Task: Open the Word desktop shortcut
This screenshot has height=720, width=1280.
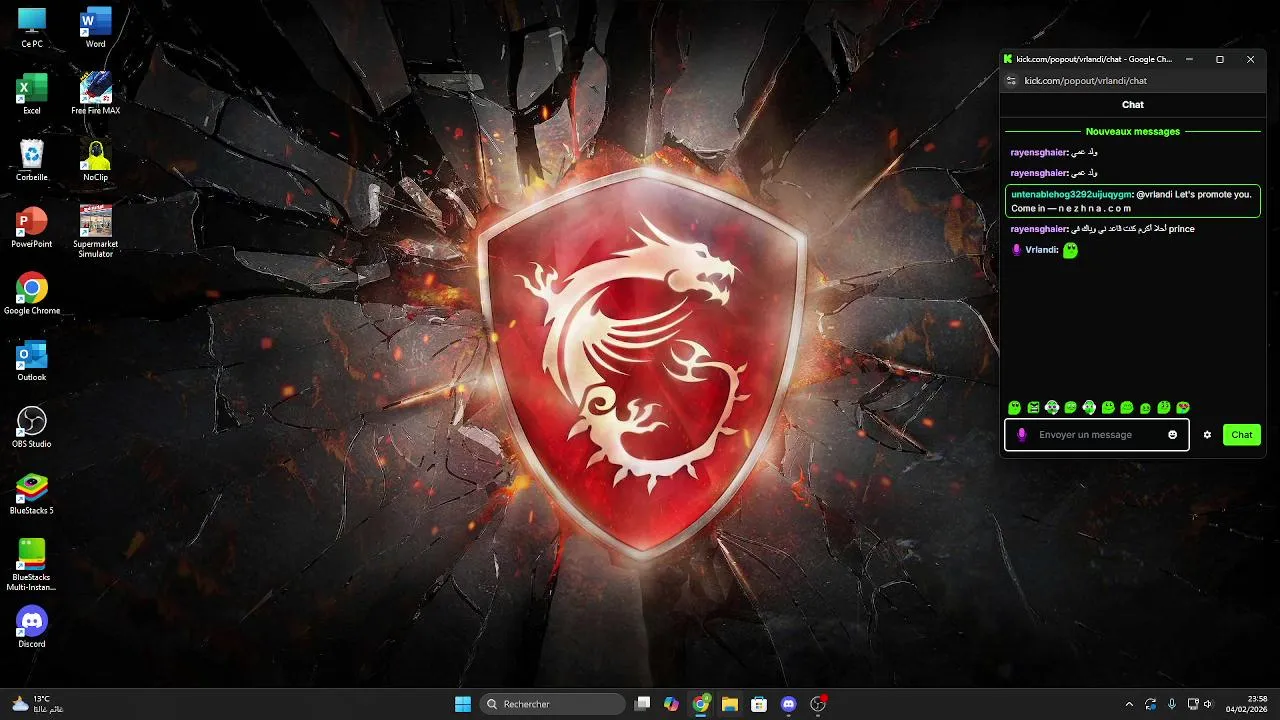Action: click(95, 27)
